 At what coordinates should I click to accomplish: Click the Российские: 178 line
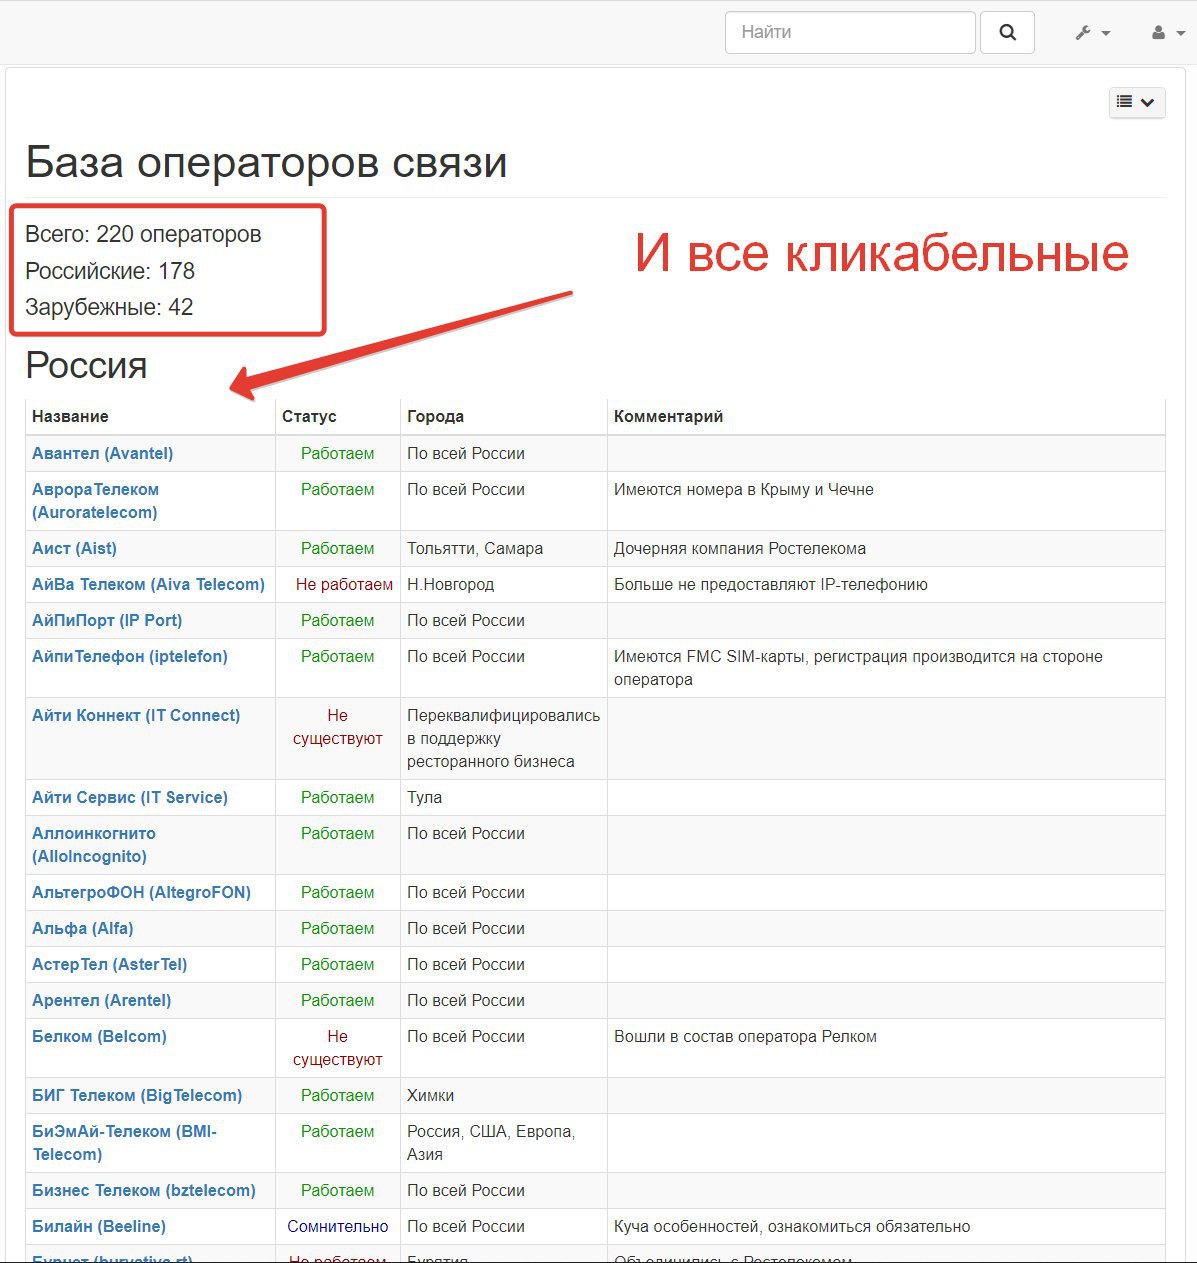pos(110,271)
